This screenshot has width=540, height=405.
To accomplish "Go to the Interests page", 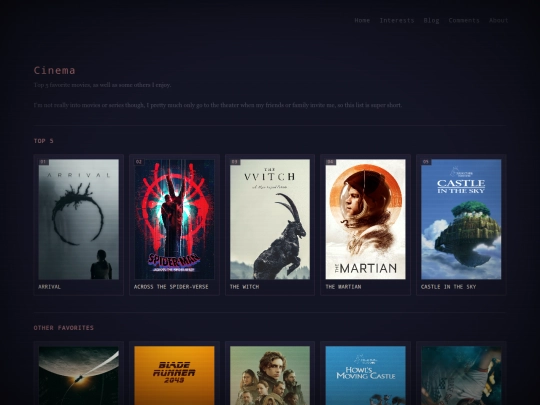I will pos(397,21).
